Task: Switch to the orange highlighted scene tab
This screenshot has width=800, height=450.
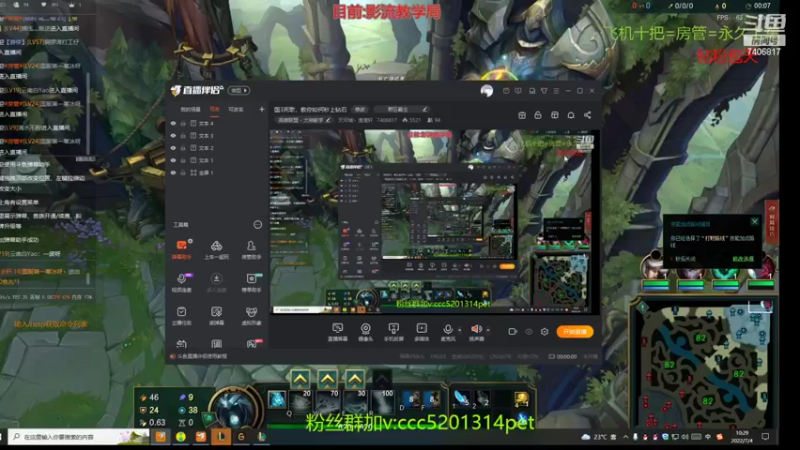Action: coord(215,109)
